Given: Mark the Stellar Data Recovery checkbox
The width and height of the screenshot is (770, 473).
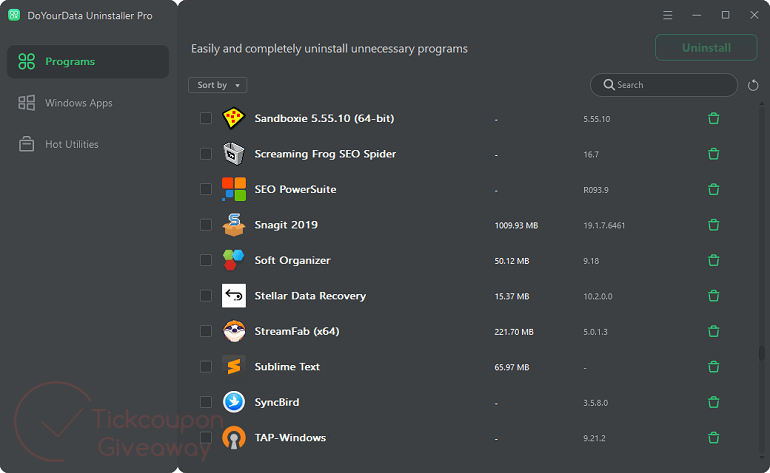Looking at the screenshot, I should coord(206,296).
